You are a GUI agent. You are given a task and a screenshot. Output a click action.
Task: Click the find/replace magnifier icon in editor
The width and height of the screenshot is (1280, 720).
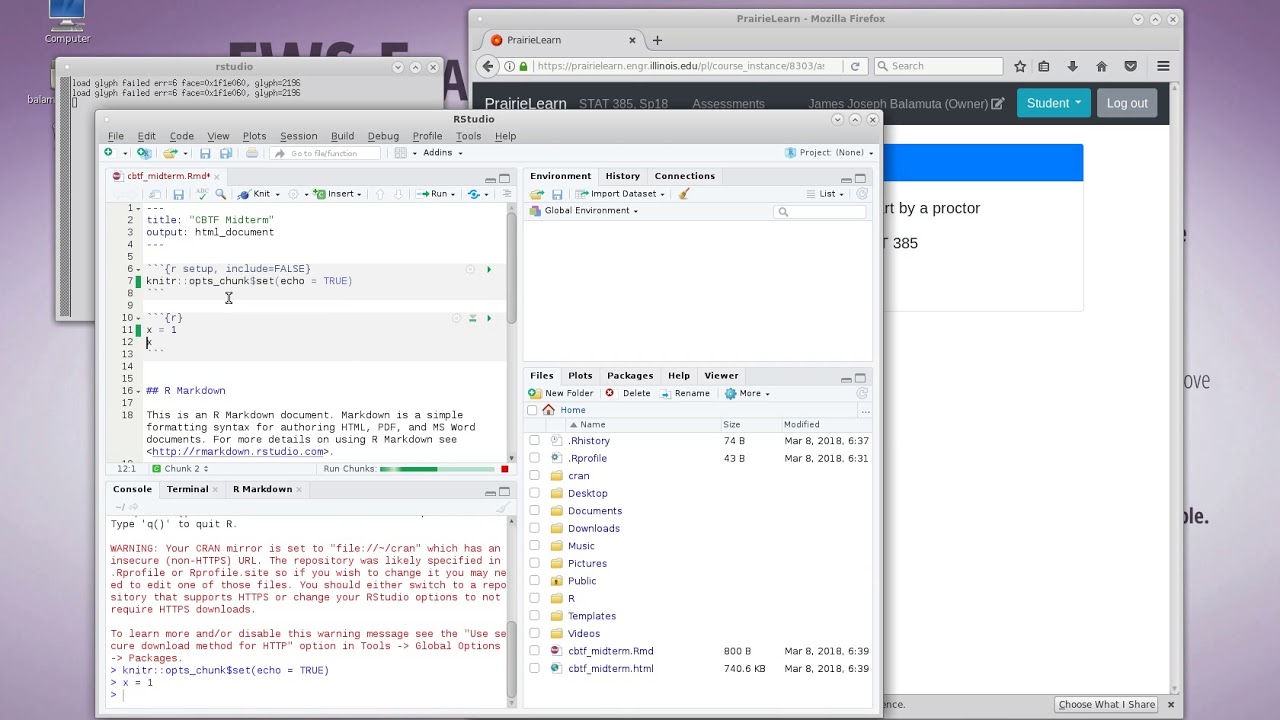pyautogui.click(x=220, y=194)
